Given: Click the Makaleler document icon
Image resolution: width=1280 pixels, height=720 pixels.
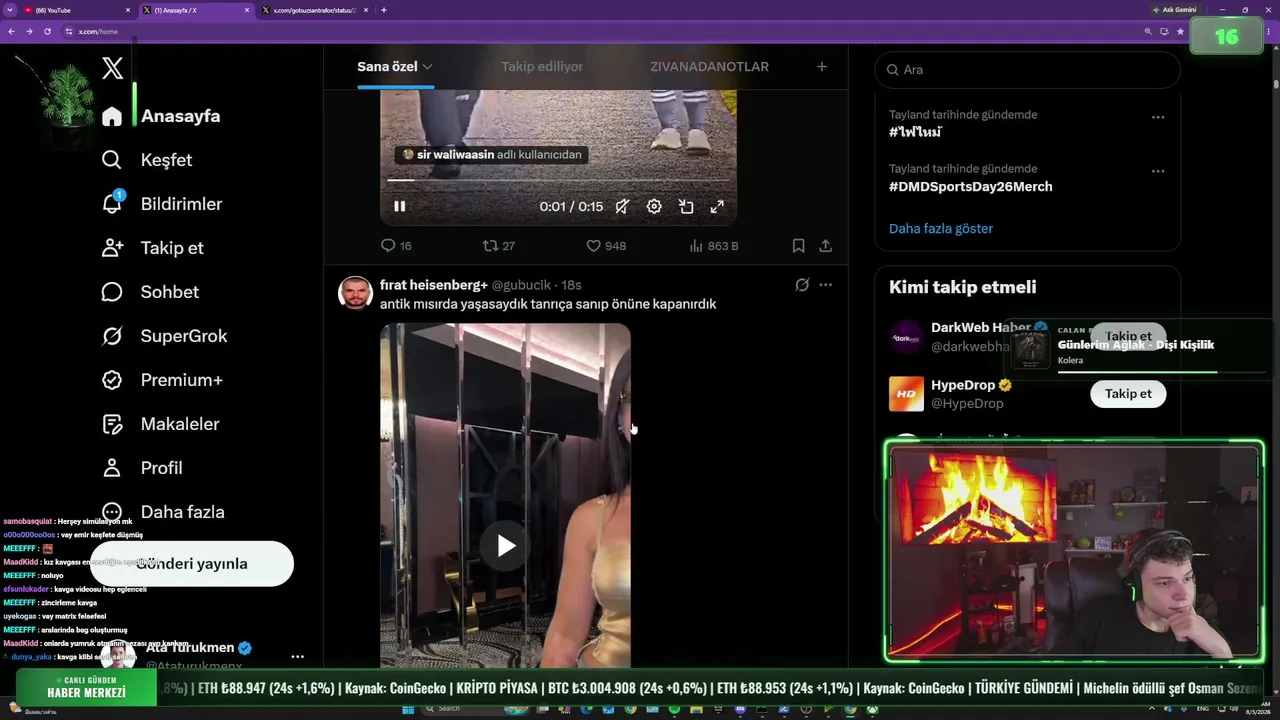Looking at the screenshot, I should tap(112, 424).
